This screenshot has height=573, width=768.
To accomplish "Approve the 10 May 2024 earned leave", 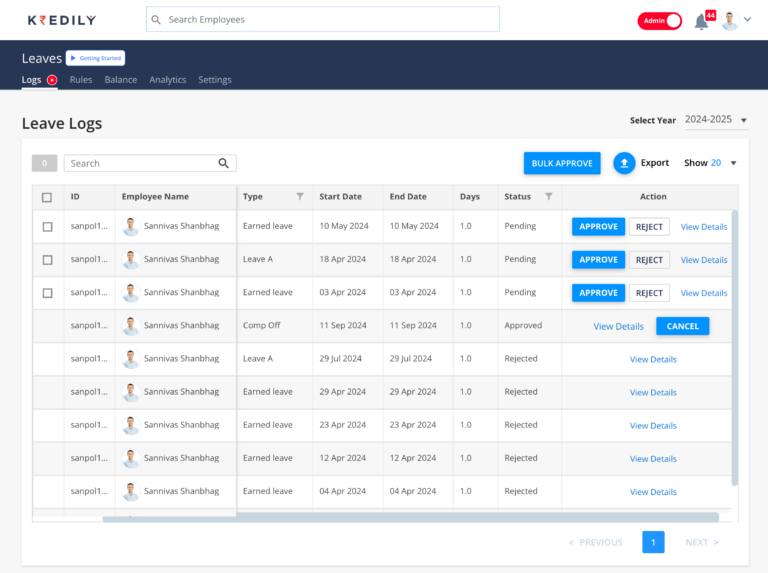I will point(598,227).
